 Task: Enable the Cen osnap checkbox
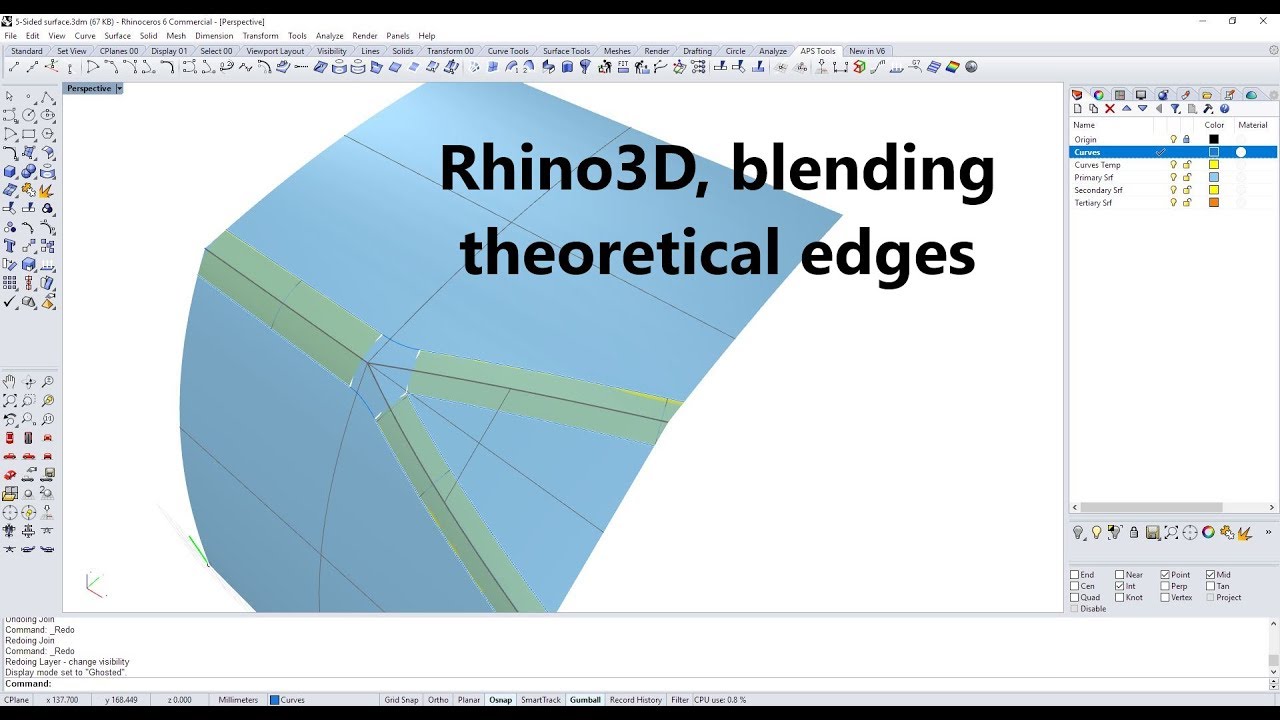click(x=1075, y=586)
